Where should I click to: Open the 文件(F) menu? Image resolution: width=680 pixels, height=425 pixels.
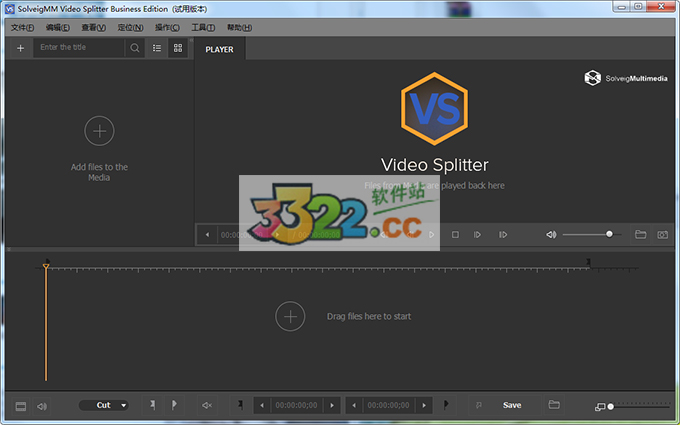coord(22,27)
